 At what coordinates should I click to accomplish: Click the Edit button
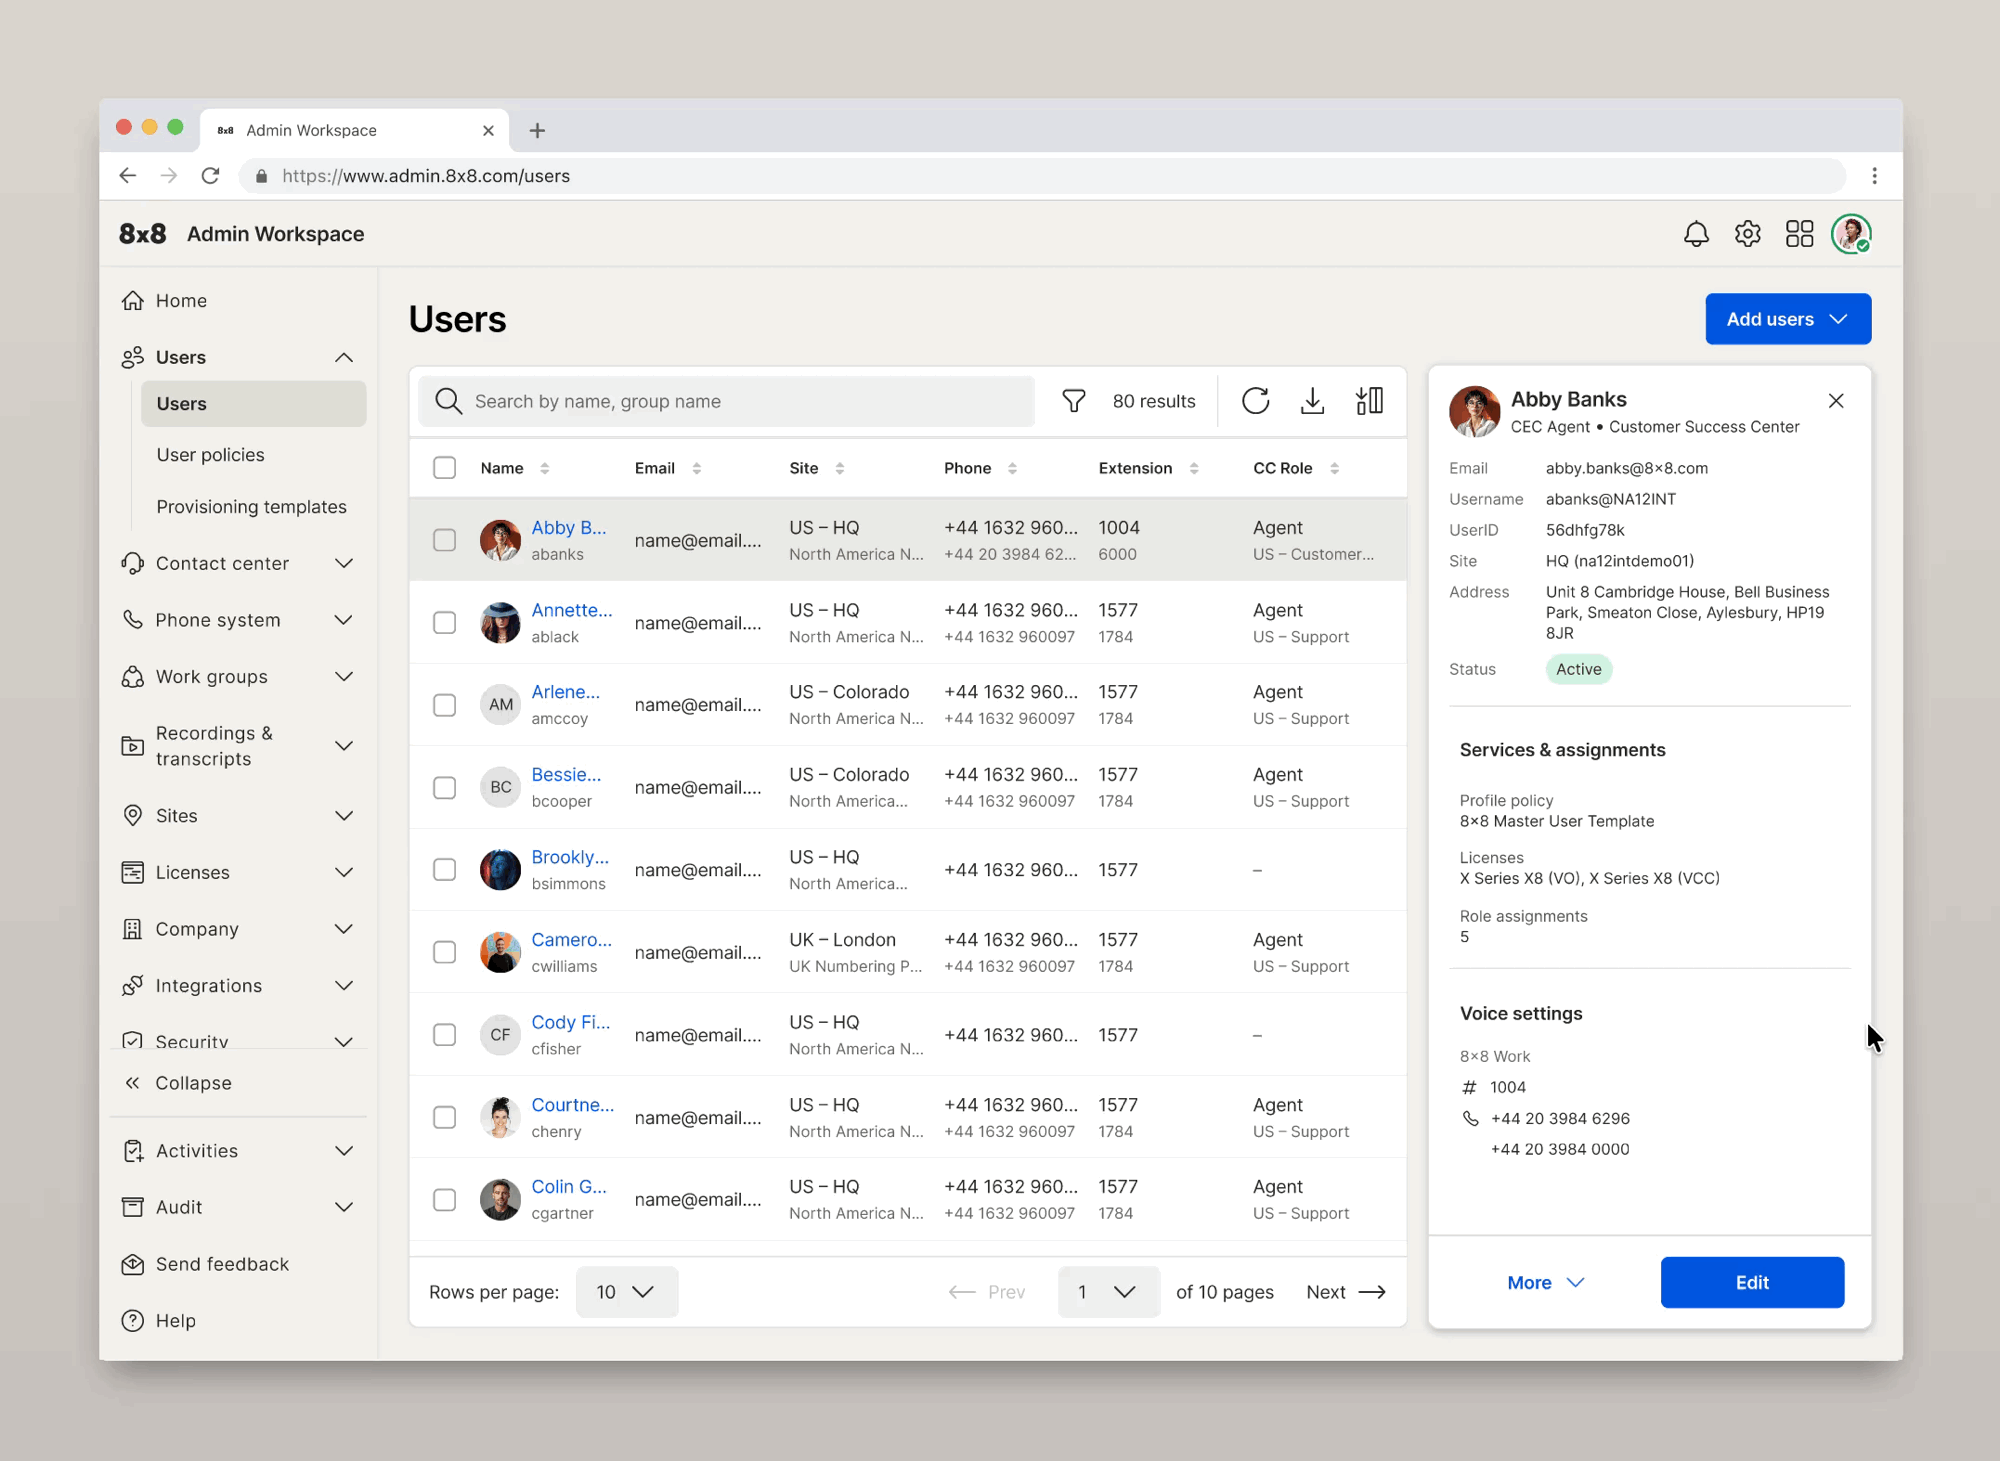click(x=1751, y=1282)
